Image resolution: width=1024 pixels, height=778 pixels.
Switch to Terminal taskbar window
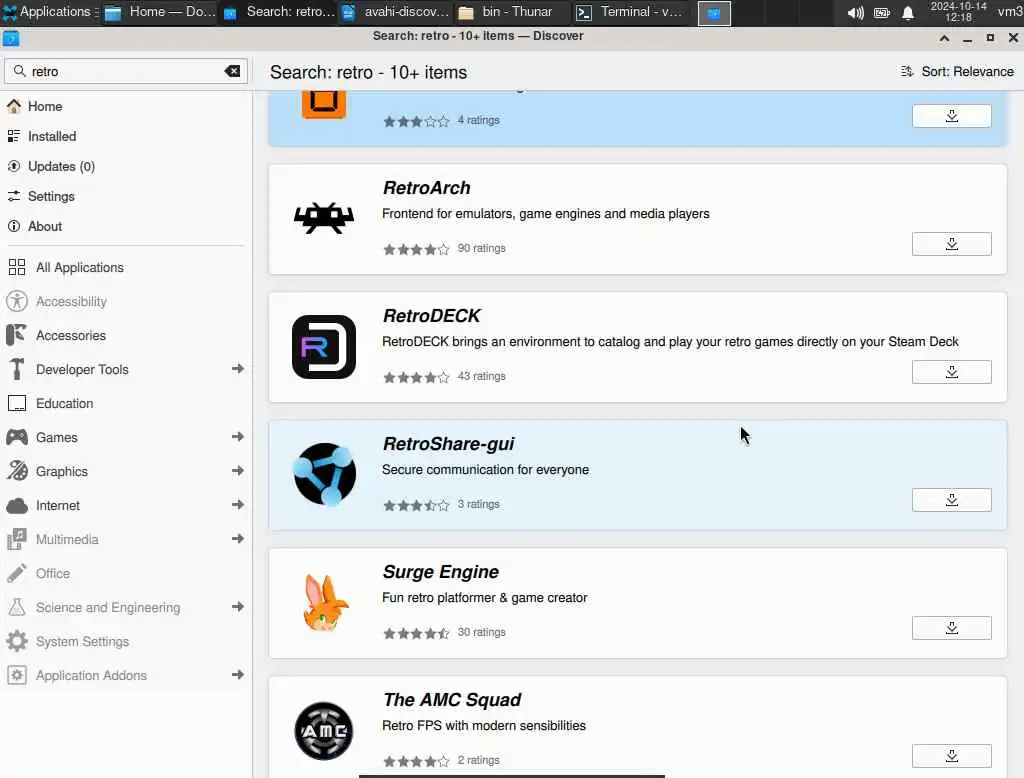tap(631, 12)
